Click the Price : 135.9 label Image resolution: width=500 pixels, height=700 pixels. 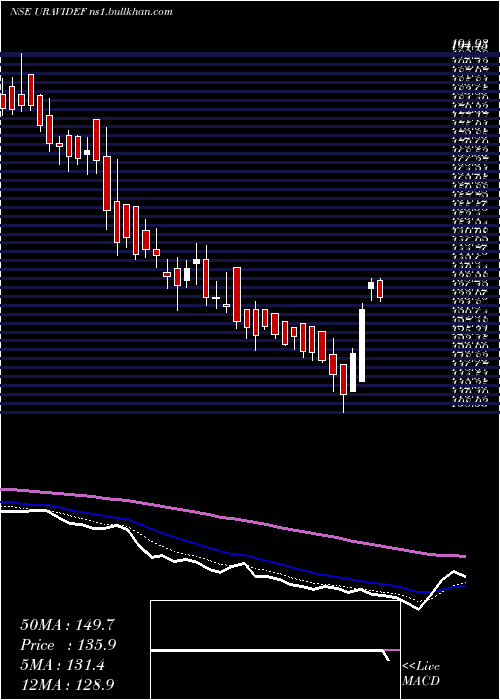[x=68, y=645]
